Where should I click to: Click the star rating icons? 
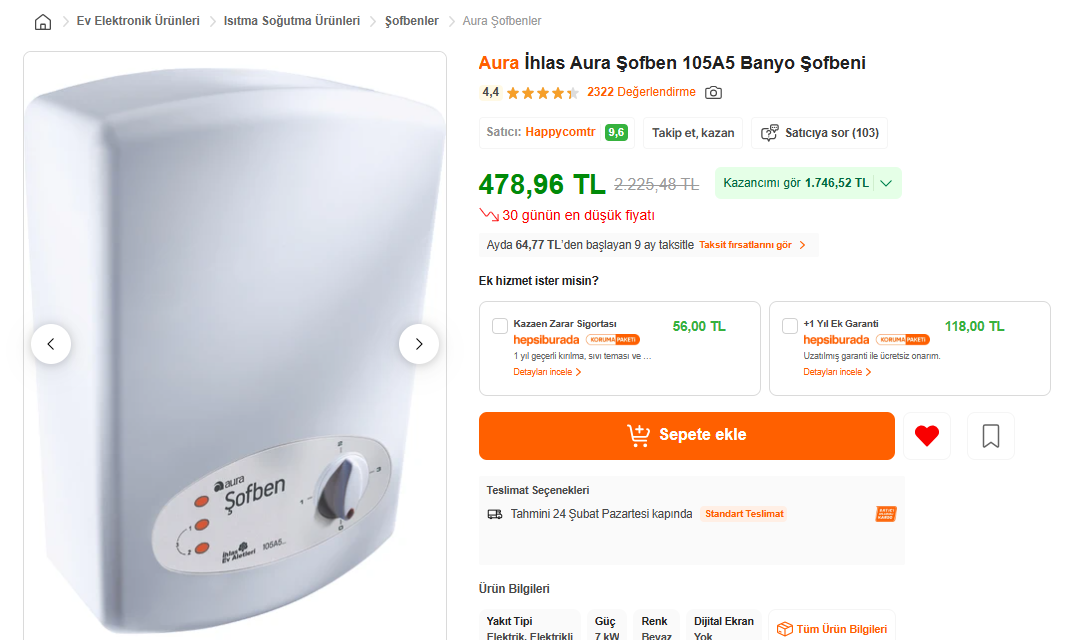point(542,93)
